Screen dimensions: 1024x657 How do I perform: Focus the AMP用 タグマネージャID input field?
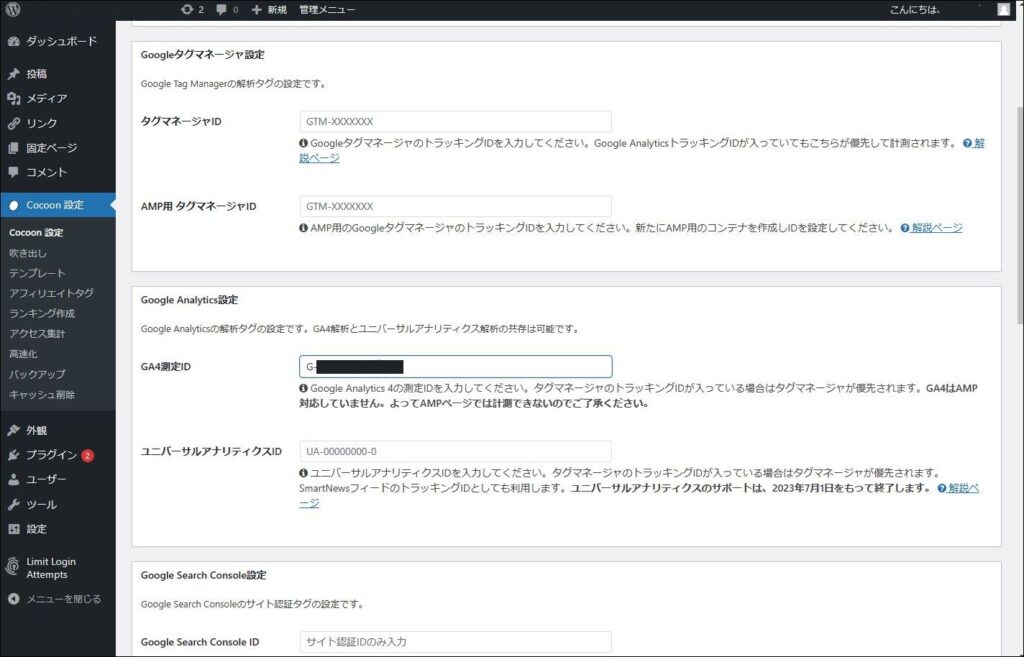[455, 206]
